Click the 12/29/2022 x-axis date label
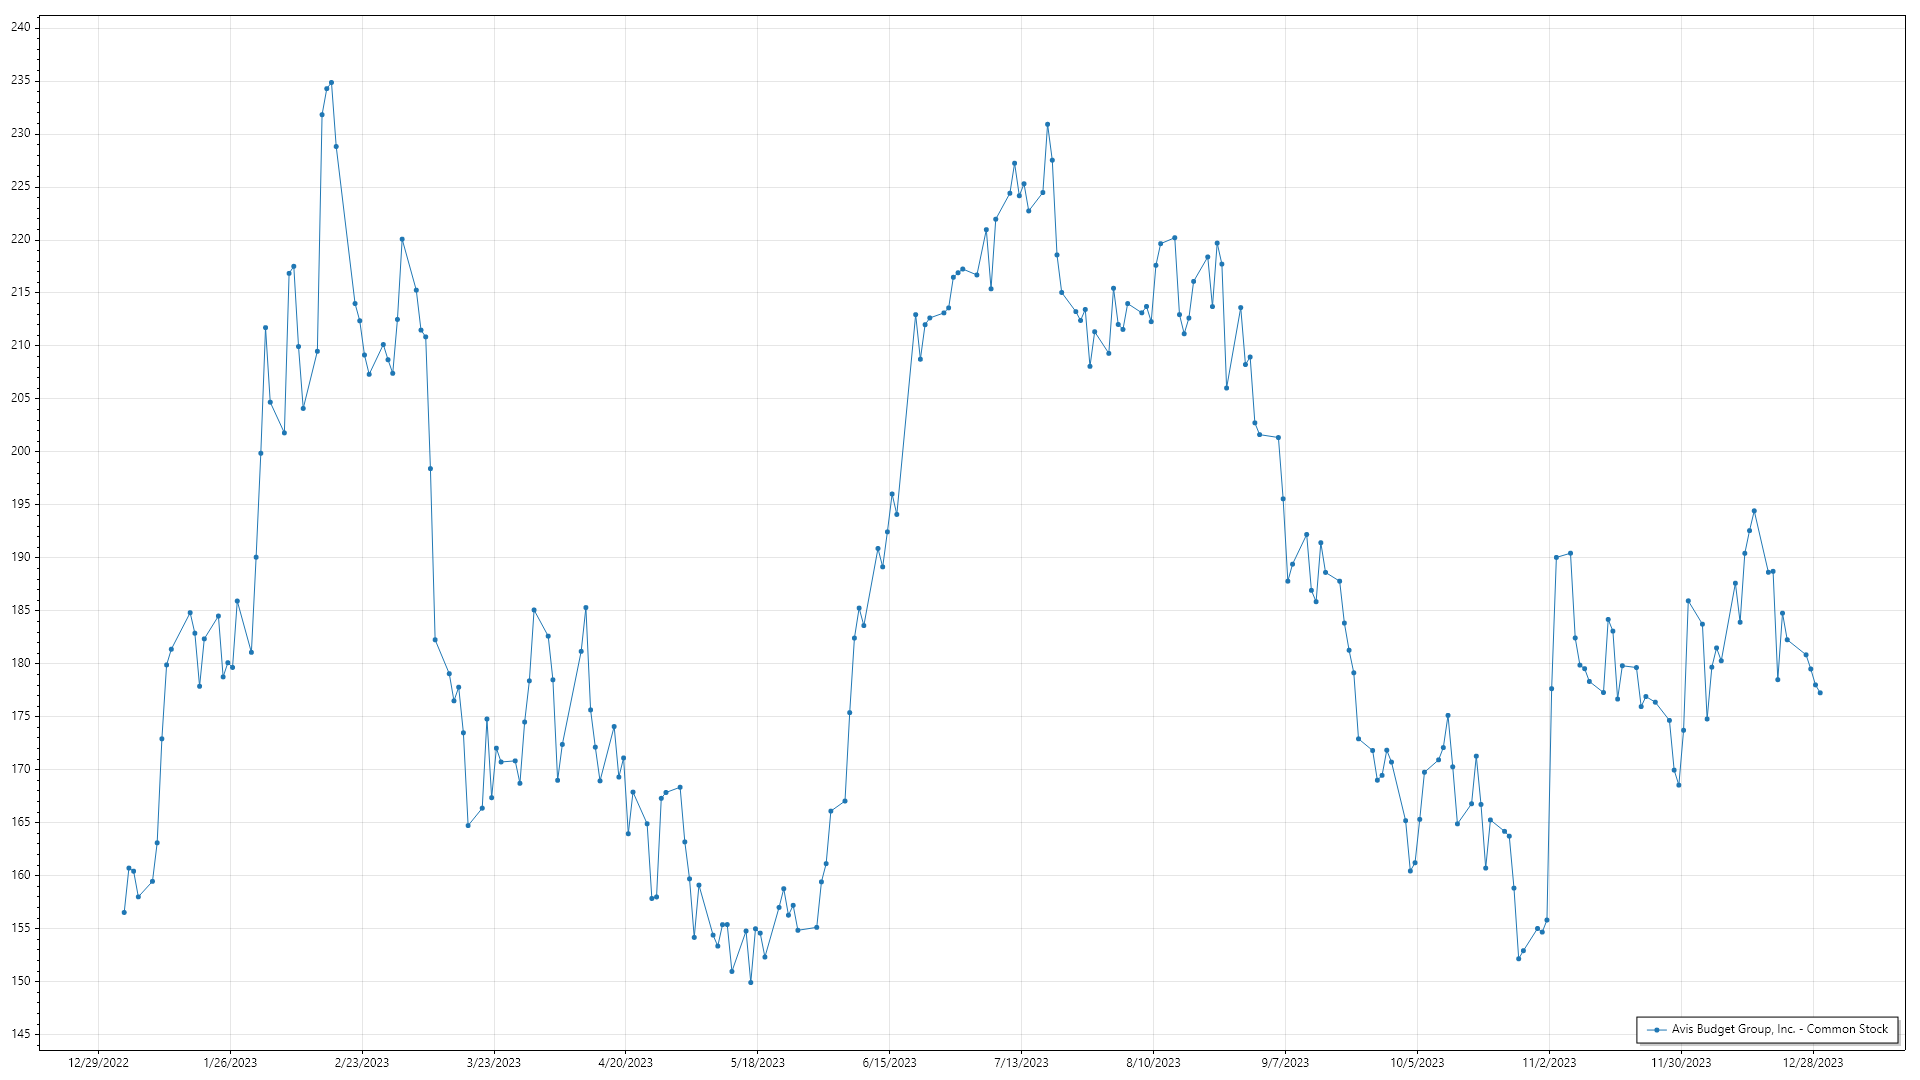Screen dimensions: 1920x1080 tap(98, 1063)
